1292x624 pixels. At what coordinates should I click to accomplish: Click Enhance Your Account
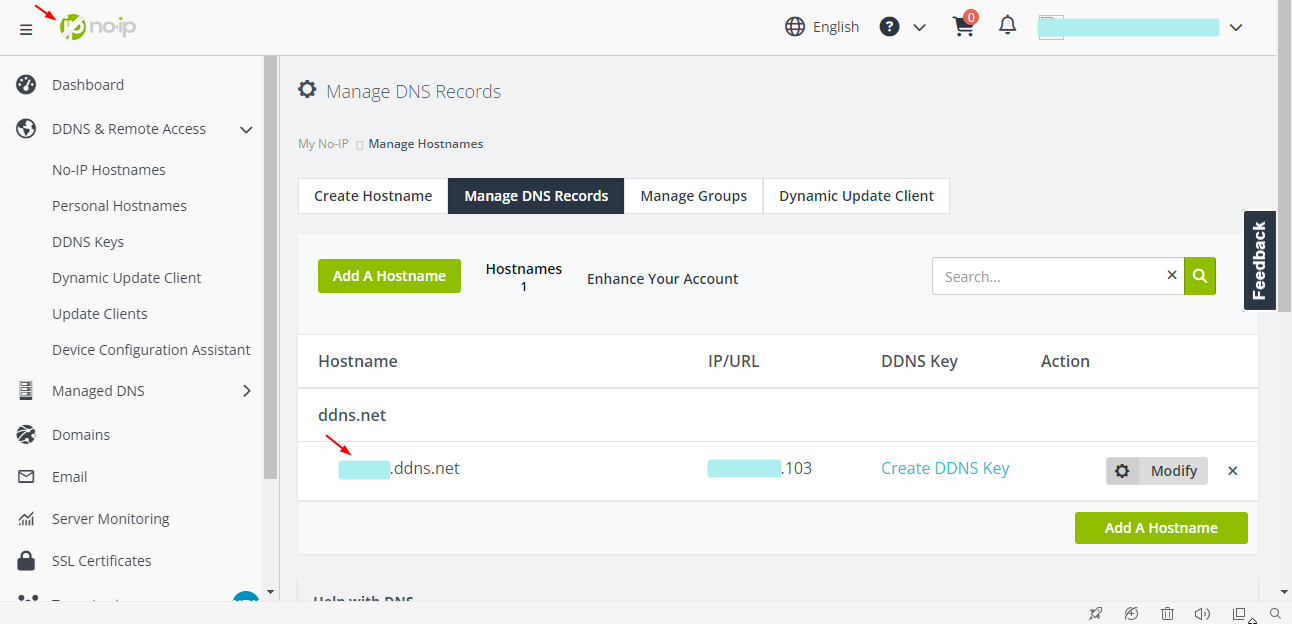click(662, 279)
